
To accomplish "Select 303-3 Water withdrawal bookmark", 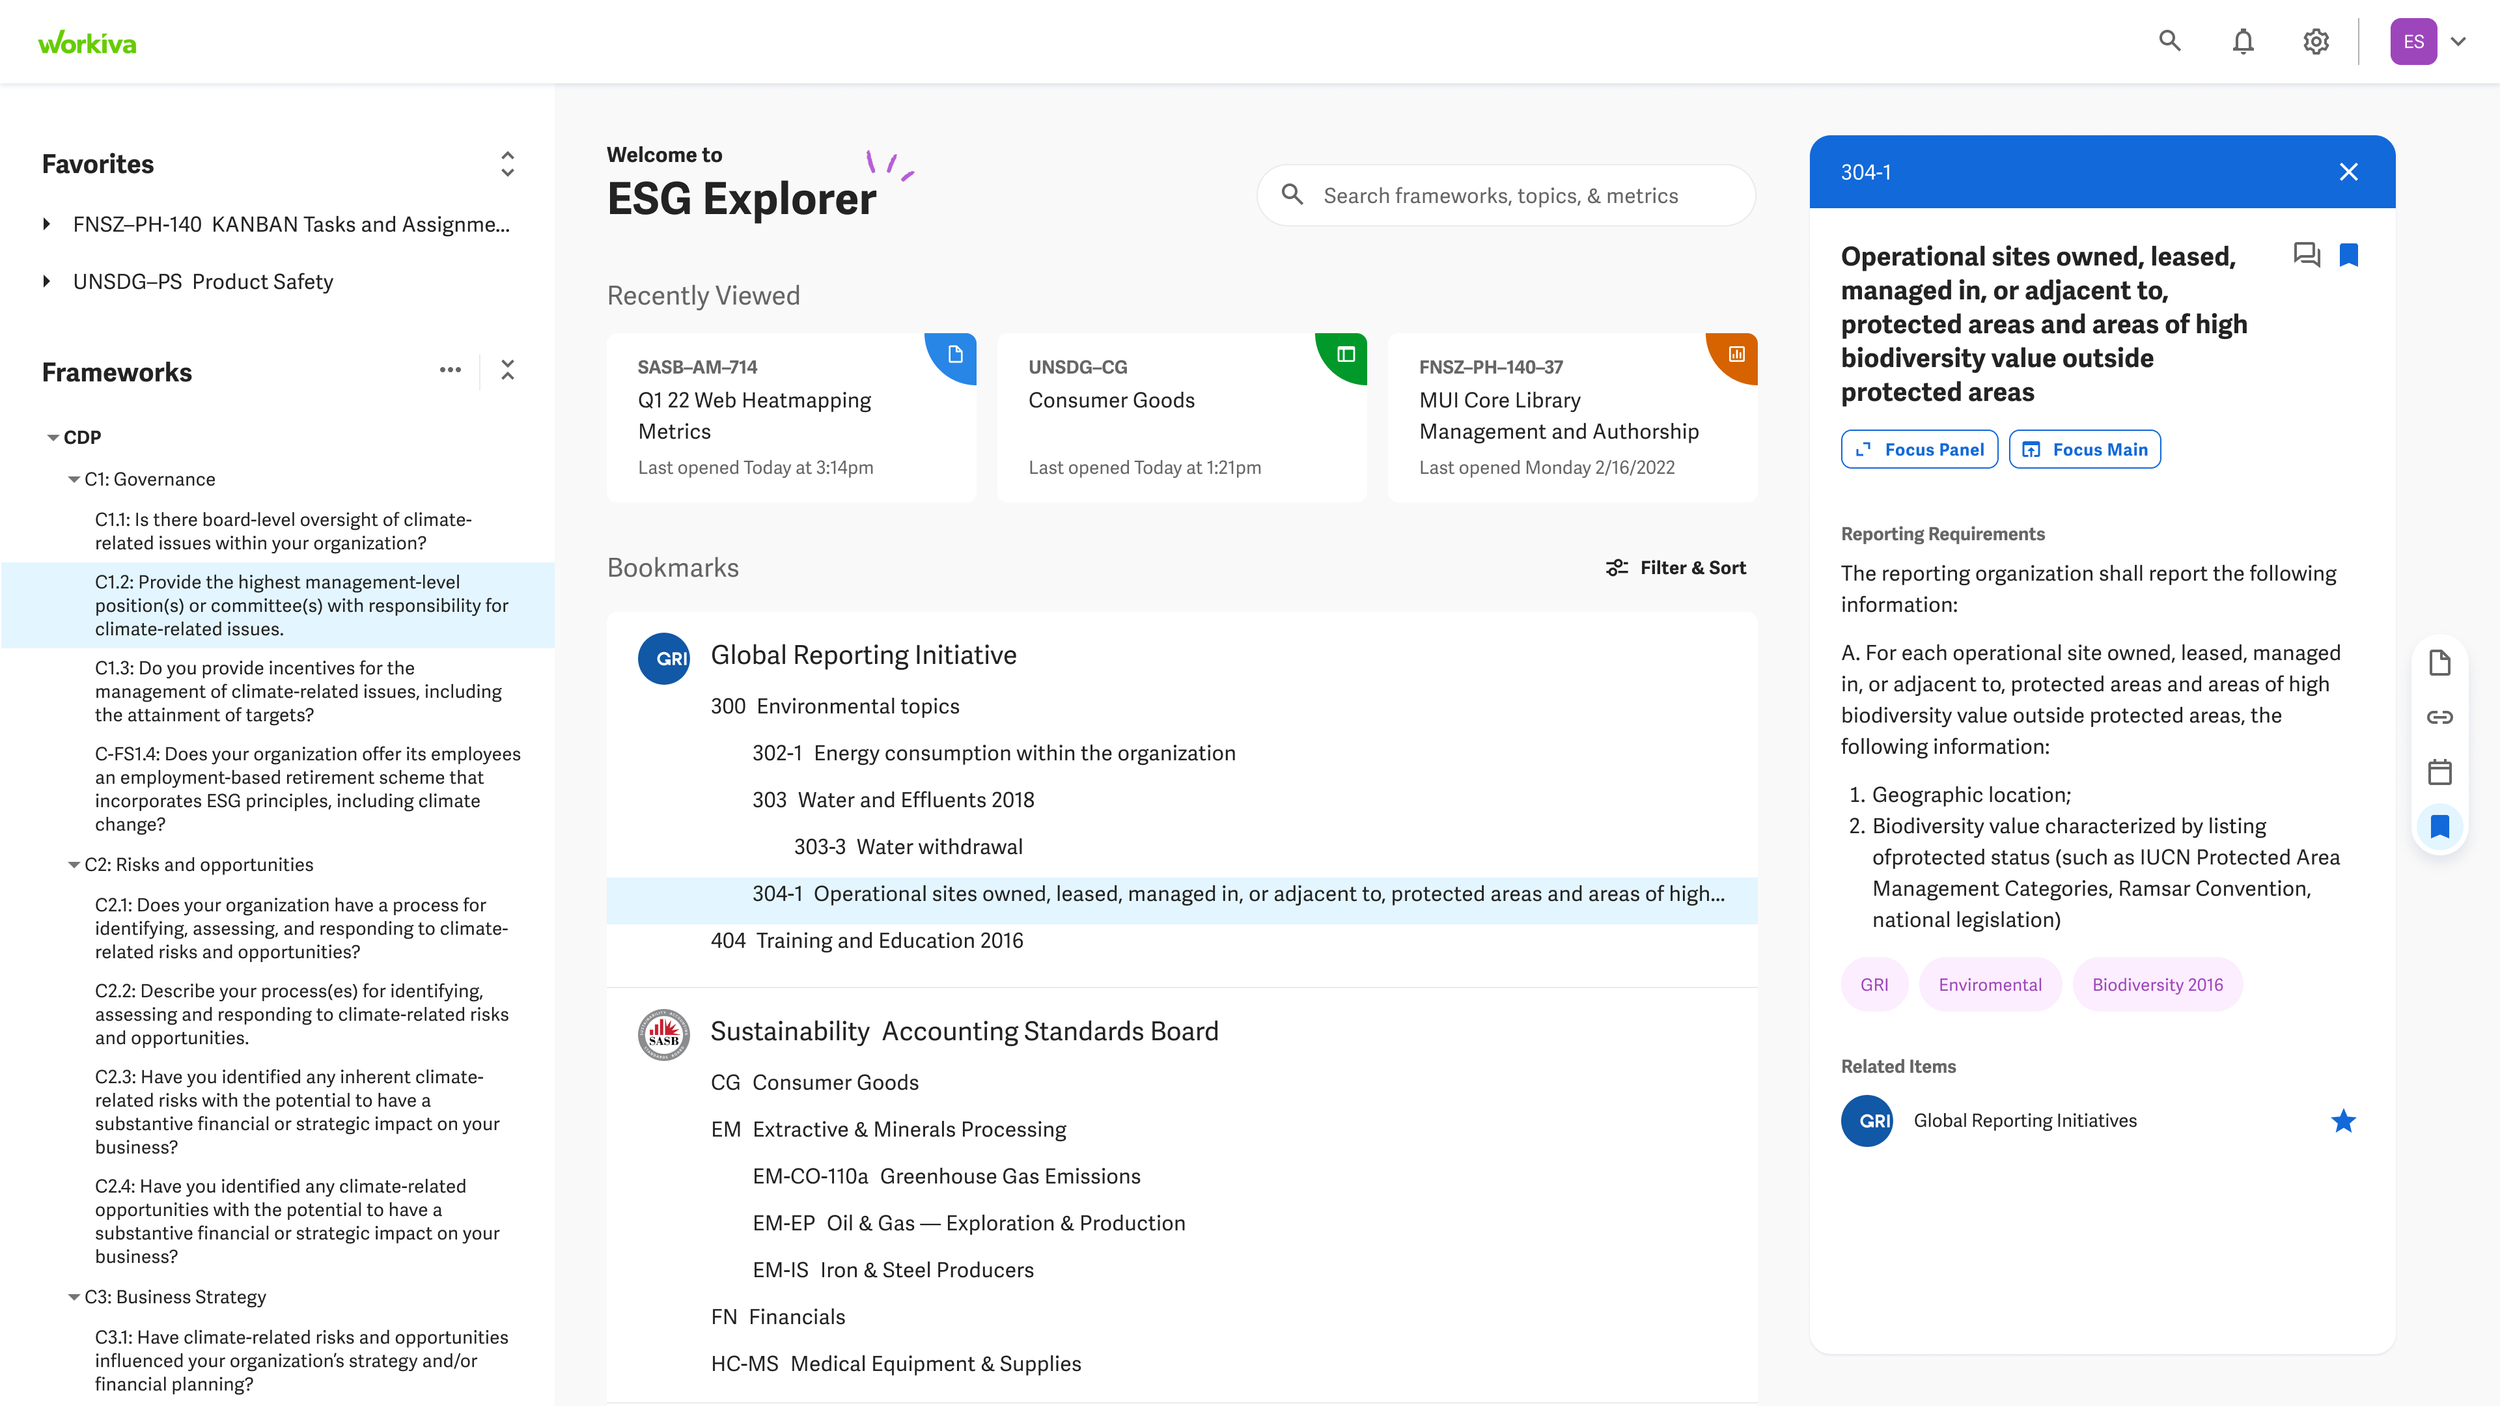I will 908,847.
